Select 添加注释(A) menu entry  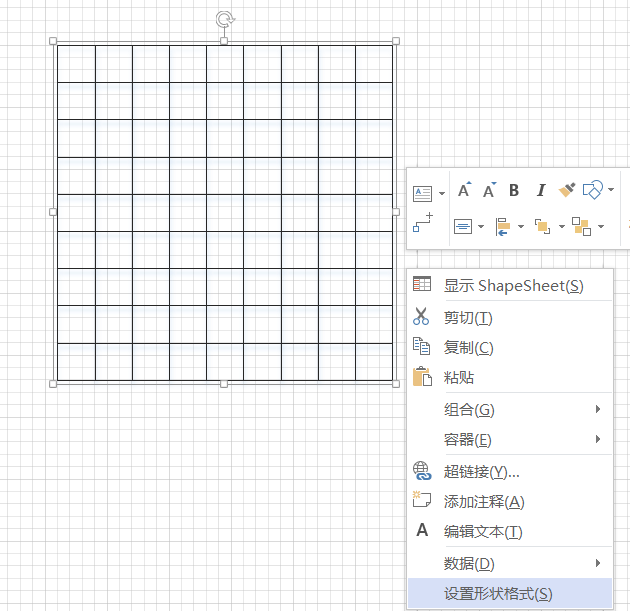(510, 502)
